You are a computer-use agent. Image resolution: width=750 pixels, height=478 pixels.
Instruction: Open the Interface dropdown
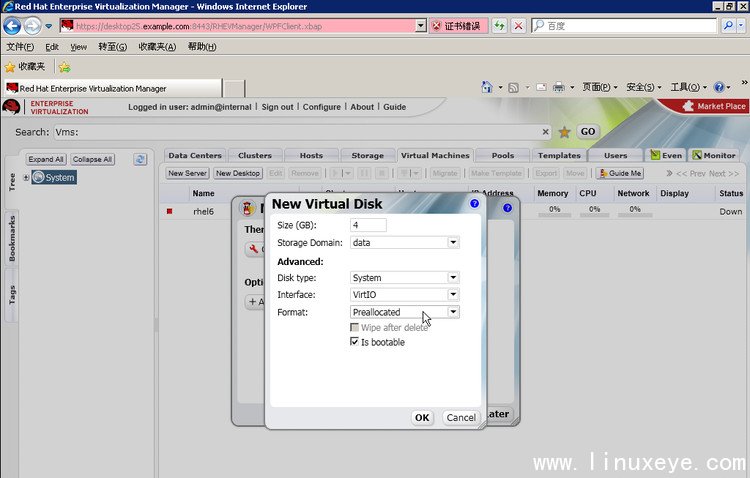click(x=453, y=295)
